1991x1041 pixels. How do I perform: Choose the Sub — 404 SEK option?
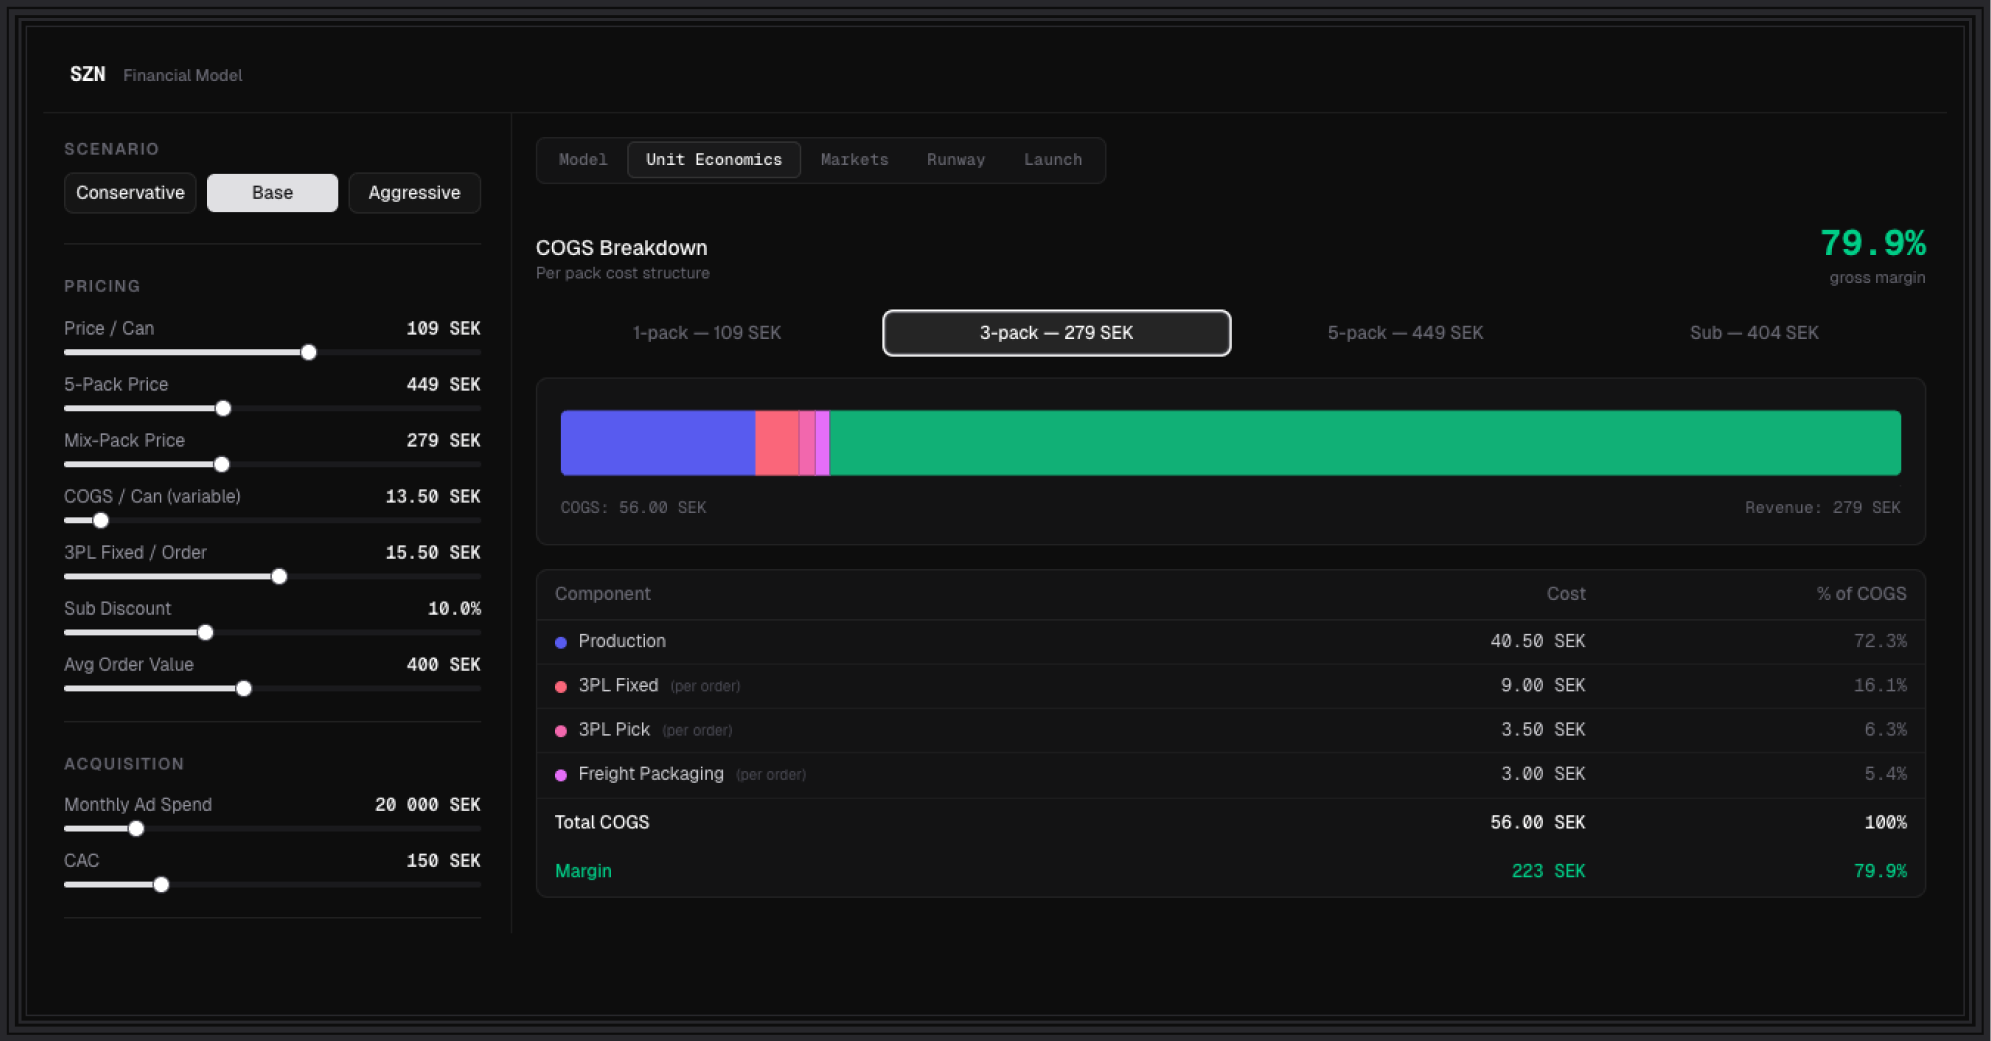pyautogui.click(x=1753, y=333)
